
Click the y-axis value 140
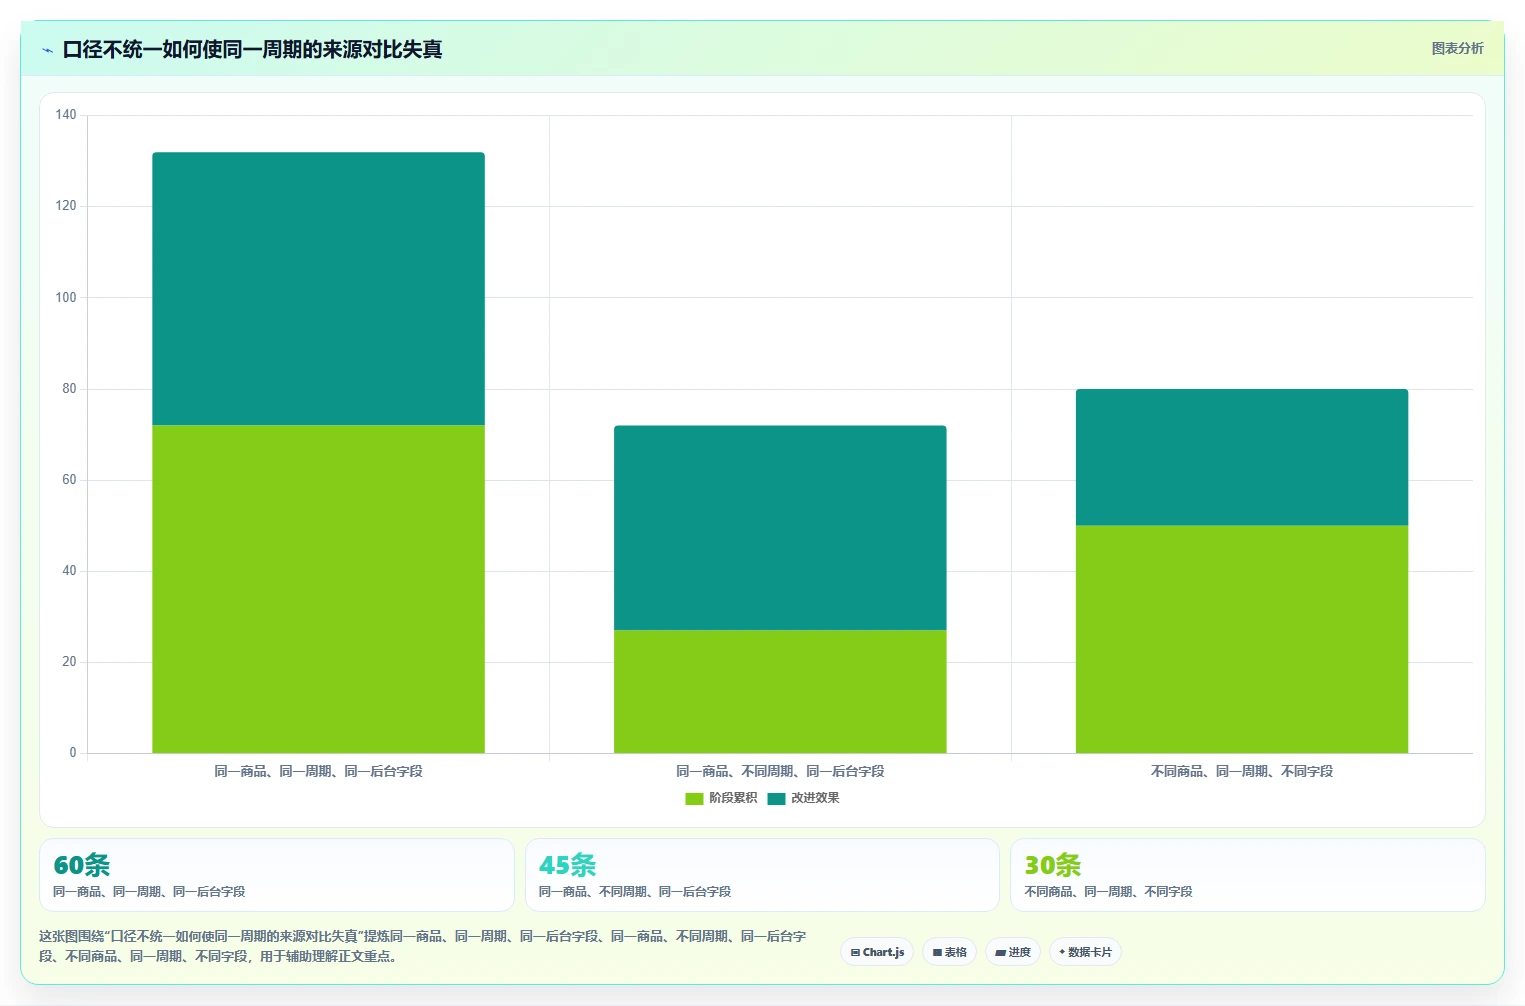(x=66, y=115)
